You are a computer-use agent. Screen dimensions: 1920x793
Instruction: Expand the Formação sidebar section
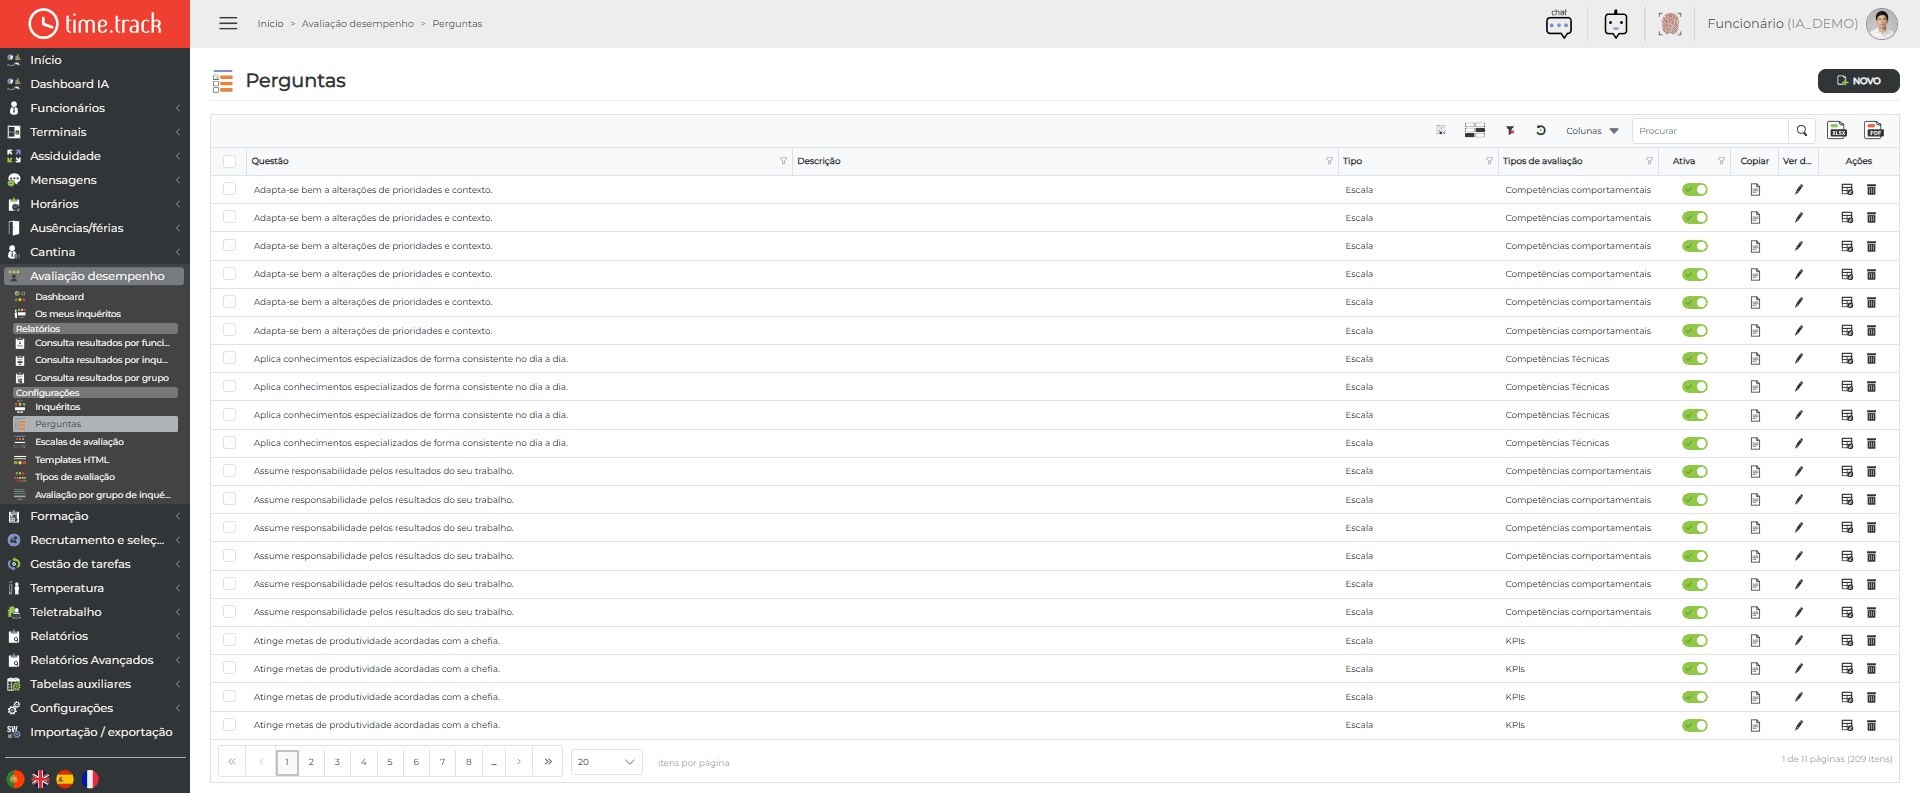pyautogui.click(x=95, y=516)
